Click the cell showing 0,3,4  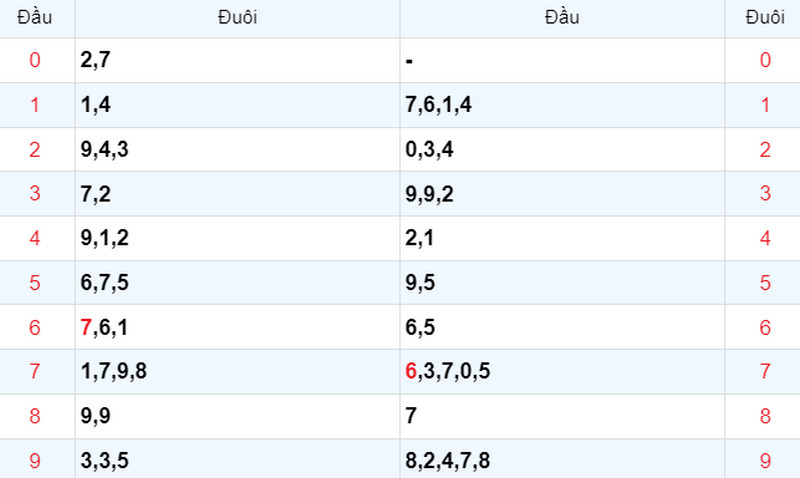[x=562, y=149]
